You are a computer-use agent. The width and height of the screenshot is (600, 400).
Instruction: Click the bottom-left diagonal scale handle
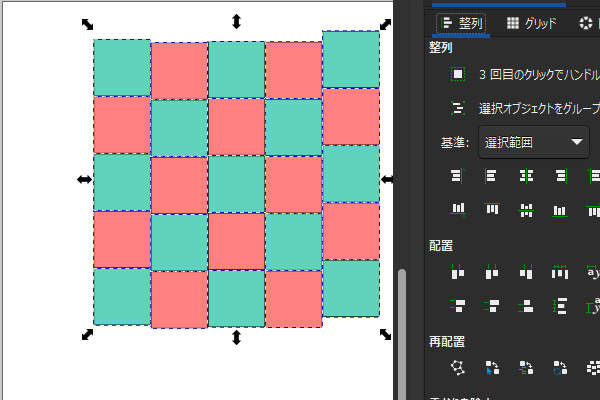click(x=88, y=335)
